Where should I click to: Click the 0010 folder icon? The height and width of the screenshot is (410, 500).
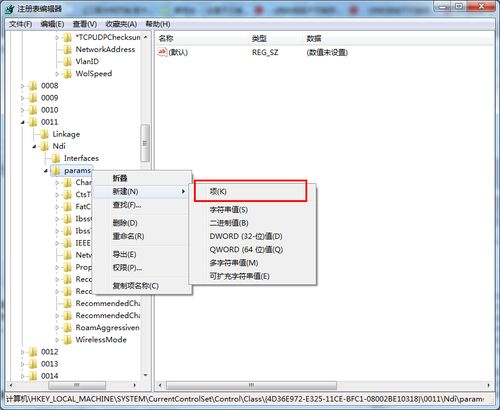pos(33,110)
